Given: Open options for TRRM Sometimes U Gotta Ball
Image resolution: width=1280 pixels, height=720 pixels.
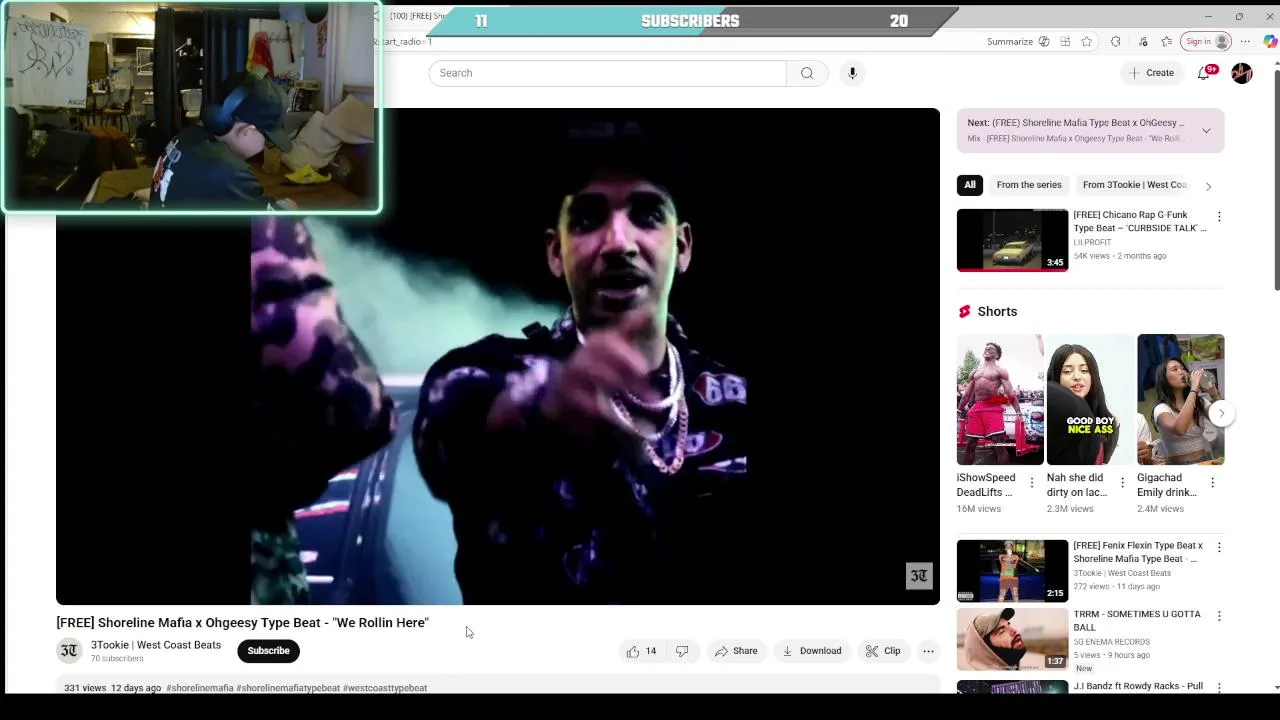Looking at the screenshot, I should pos(1218,616).
